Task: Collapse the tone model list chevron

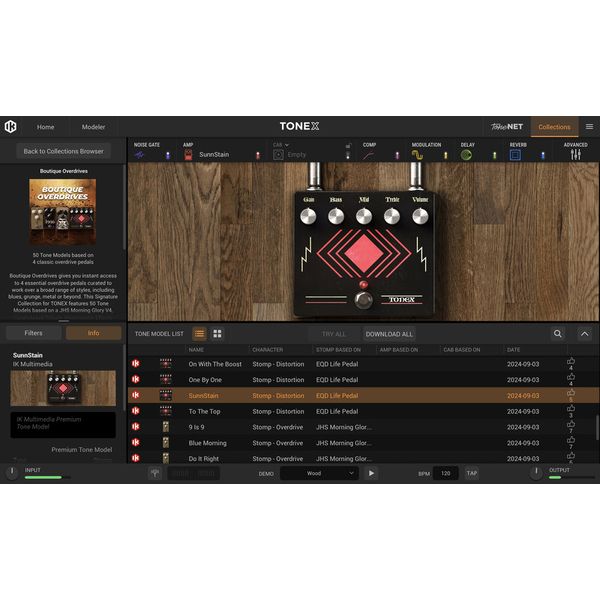Action: click(x=585, y=334)
